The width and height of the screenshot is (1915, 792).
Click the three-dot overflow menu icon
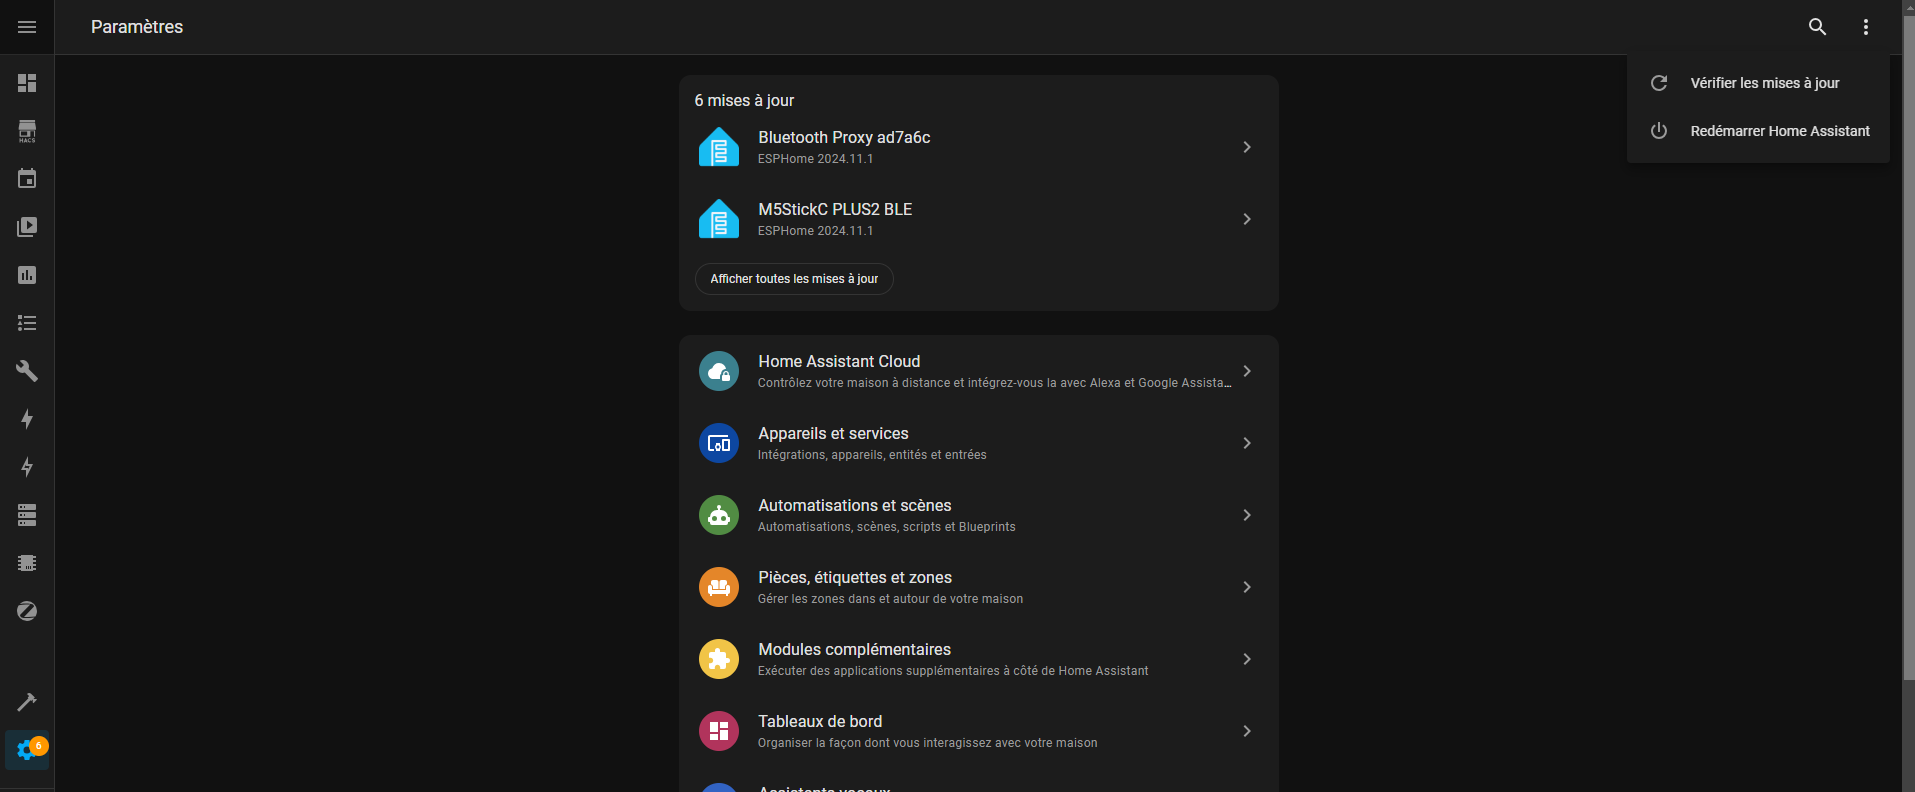(1866, 27)
